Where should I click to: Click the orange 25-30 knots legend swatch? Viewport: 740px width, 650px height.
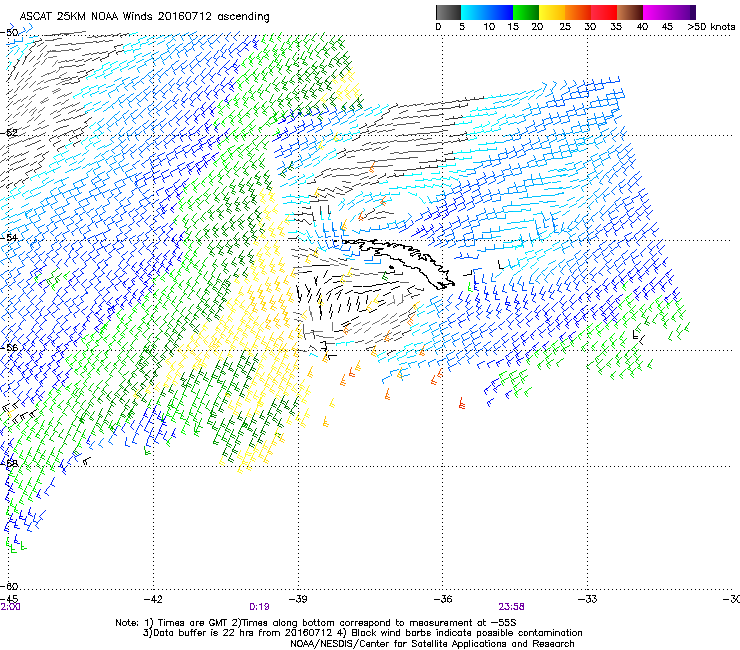578,12
